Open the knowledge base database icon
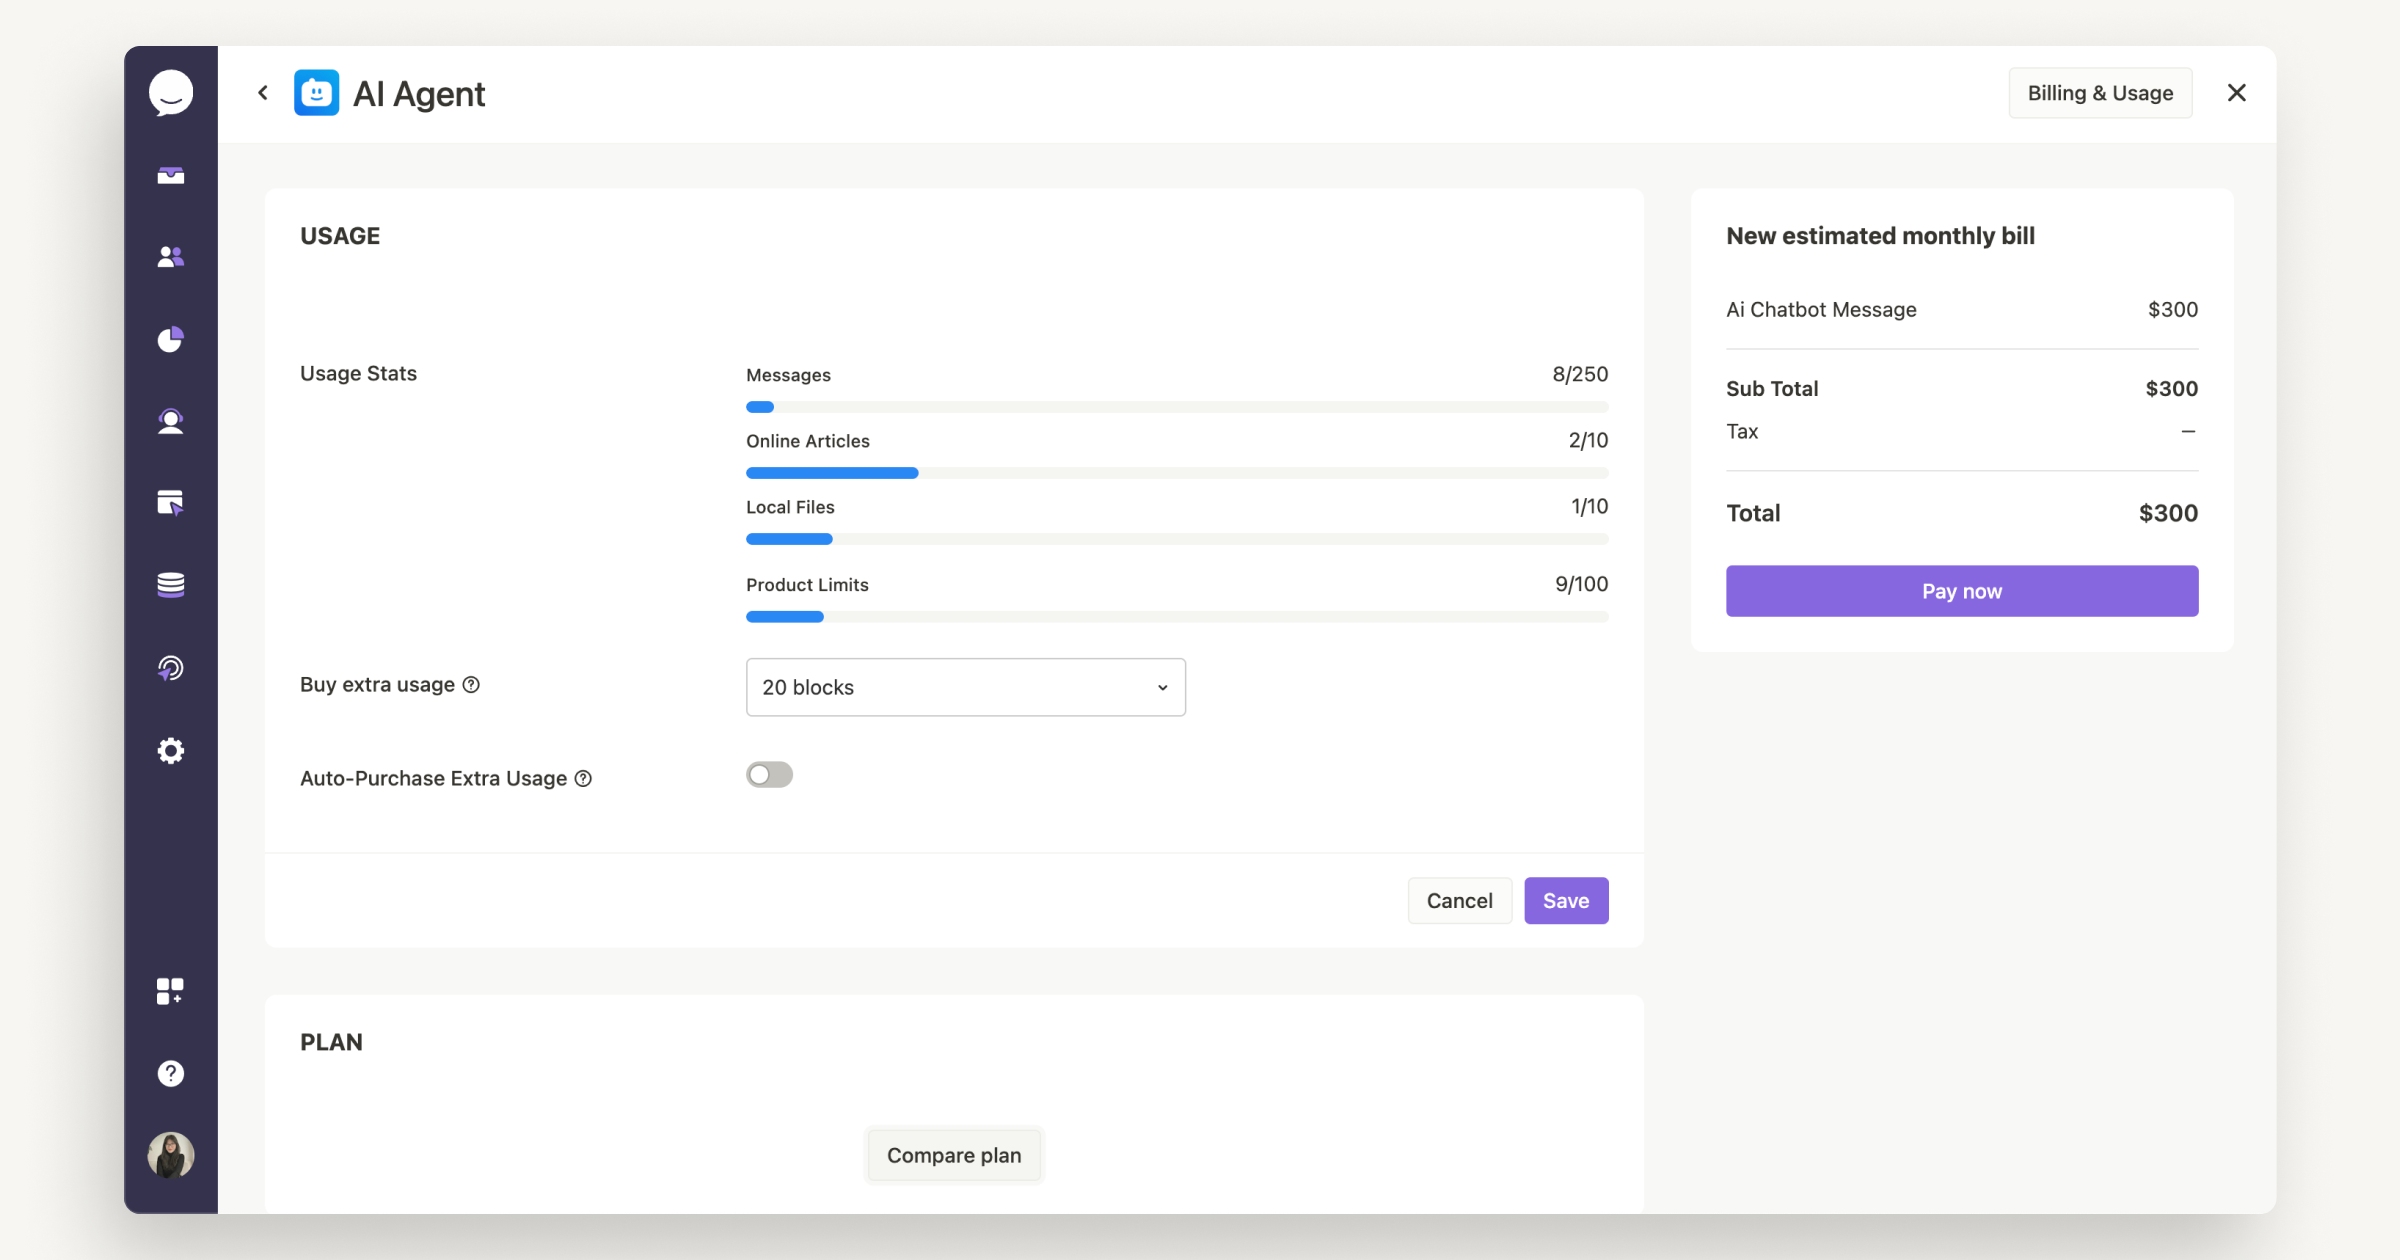Viewport: 2400px width, 1260px height. (170, 585)
